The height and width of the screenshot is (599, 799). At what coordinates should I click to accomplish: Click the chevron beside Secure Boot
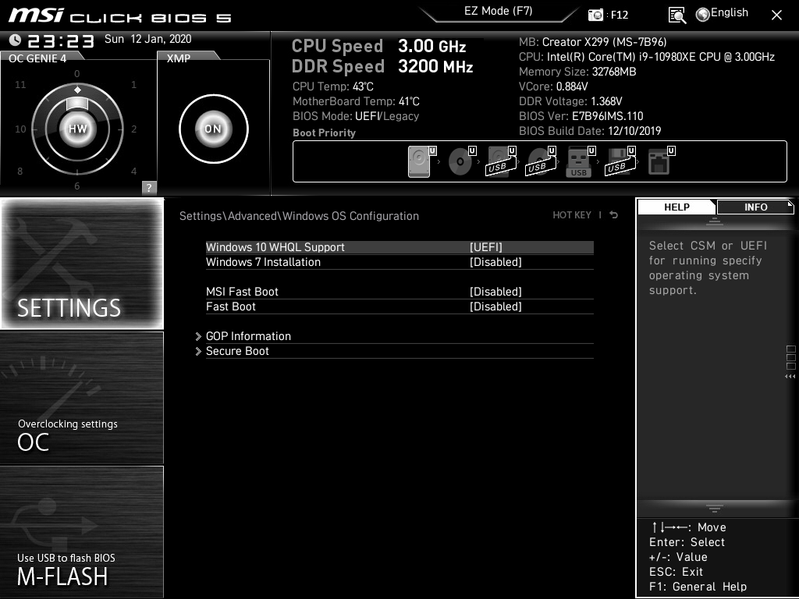point(198,351)
